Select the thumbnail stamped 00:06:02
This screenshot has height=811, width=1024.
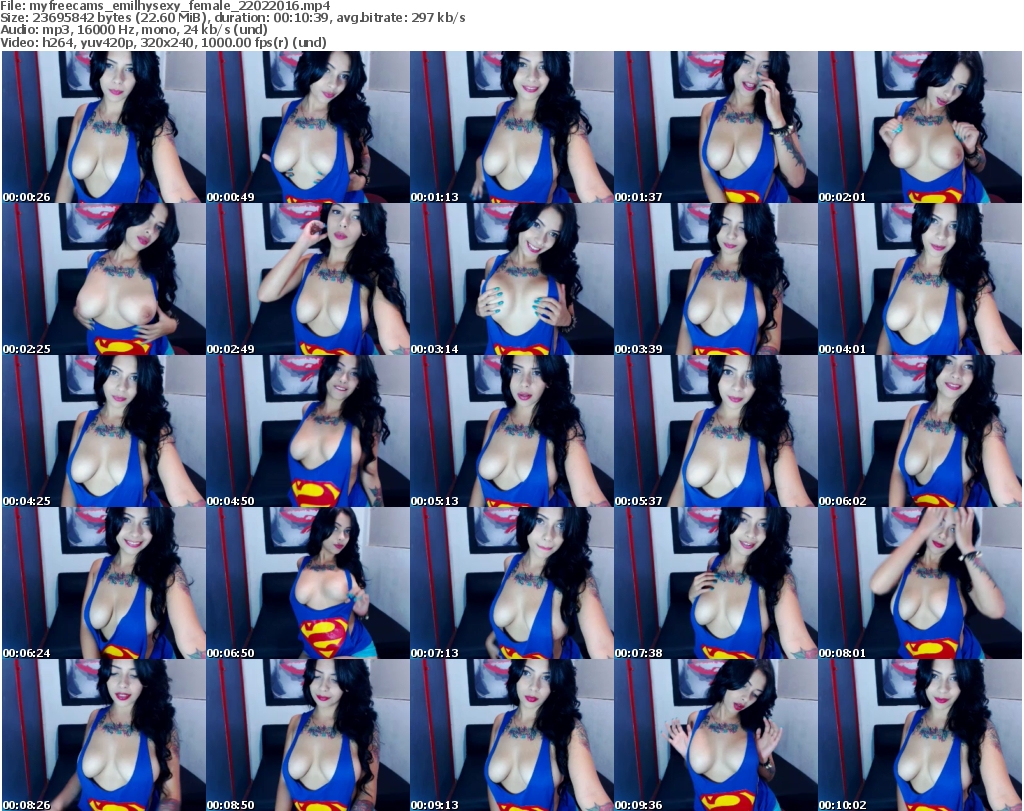[x=920, y=431]
